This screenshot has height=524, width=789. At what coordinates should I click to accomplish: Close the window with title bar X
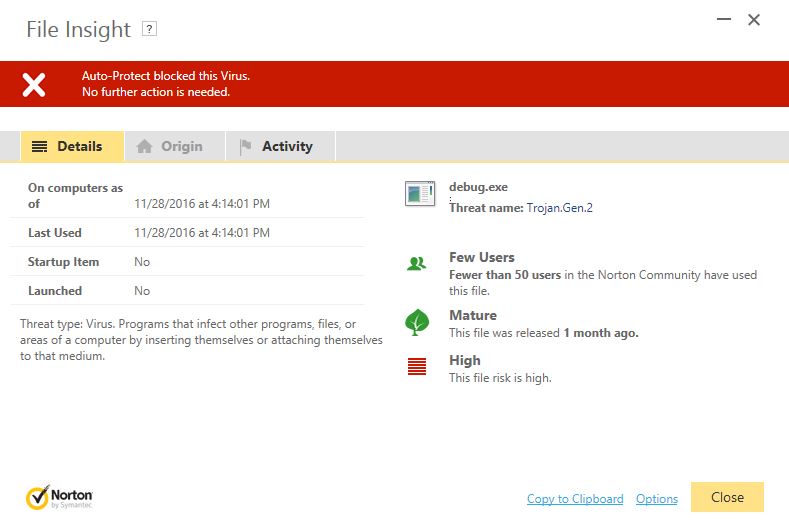pos(755,20)
